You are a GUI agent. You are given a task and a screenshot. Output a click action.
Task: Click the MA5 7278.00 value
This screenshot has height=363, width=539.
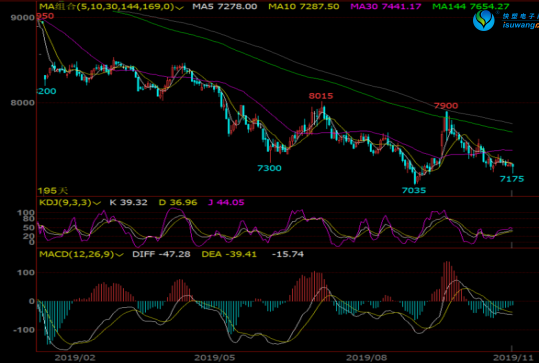(224, 6)
